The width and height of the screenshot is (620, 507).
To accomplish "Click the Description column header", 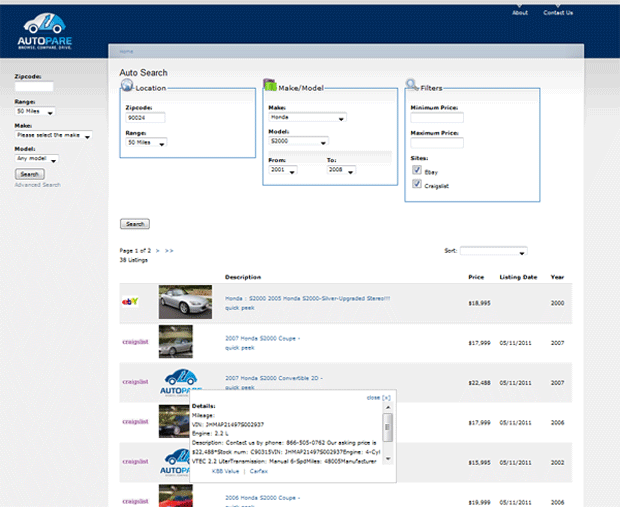I will click(x=243, y=277).
